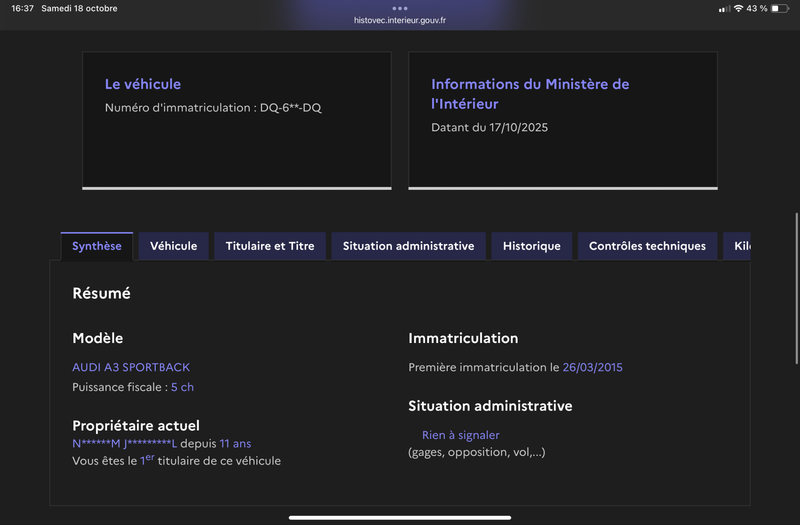Click the 26/03/2015 registration date
The image size is (800, 525).
coord(592,367)
